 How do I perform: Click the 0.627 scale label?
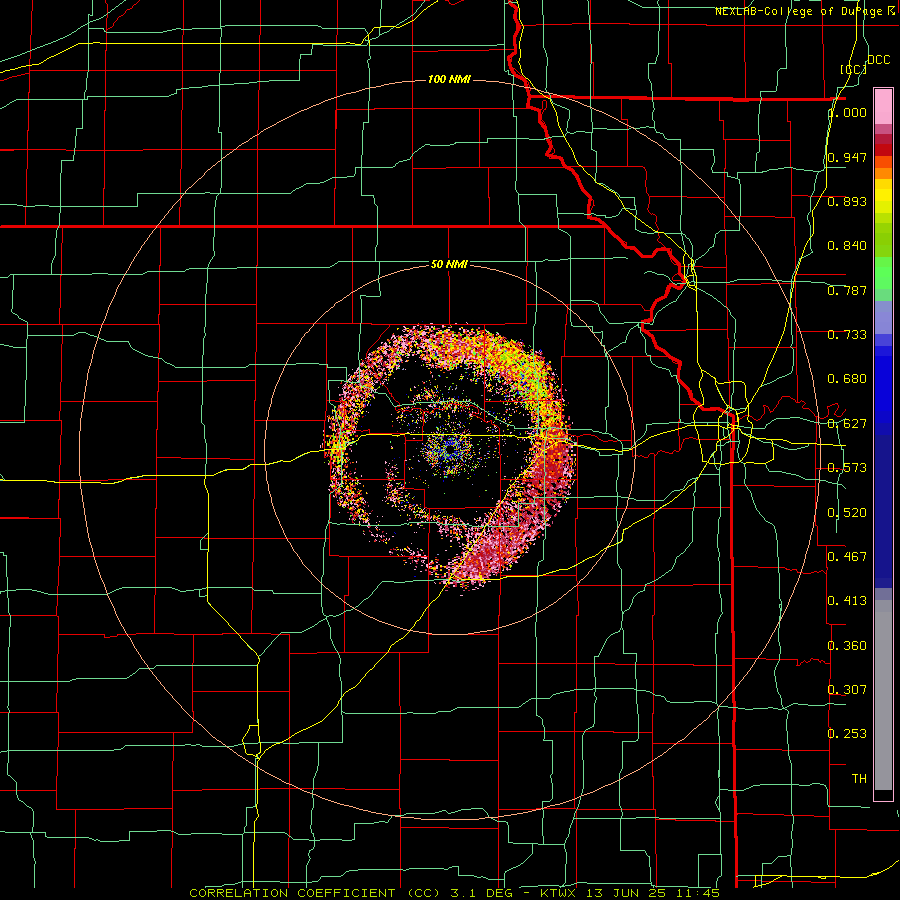pyautogui.click(x=847, y=424)
